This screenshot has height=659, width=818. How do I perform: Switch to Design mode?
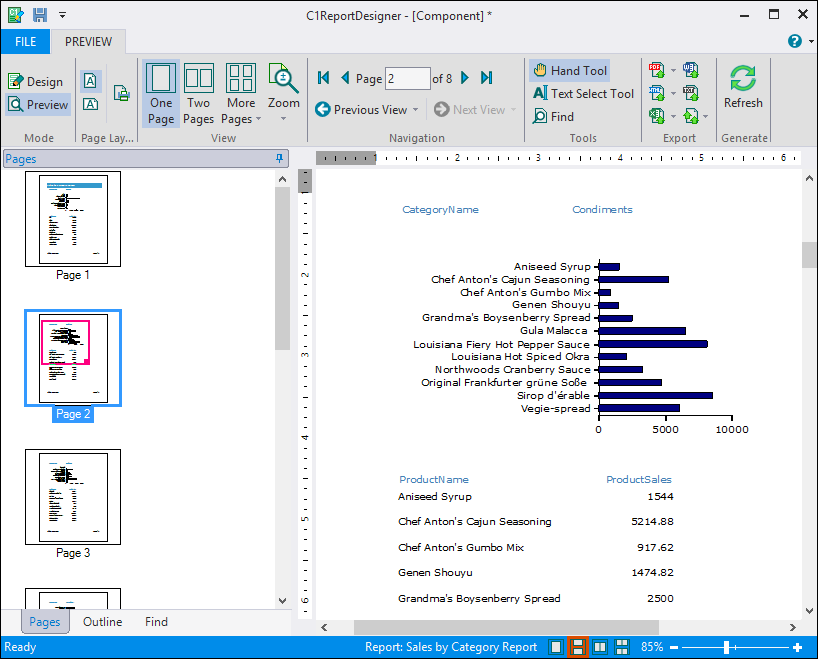pyautogui.click(x=36, y=82)
